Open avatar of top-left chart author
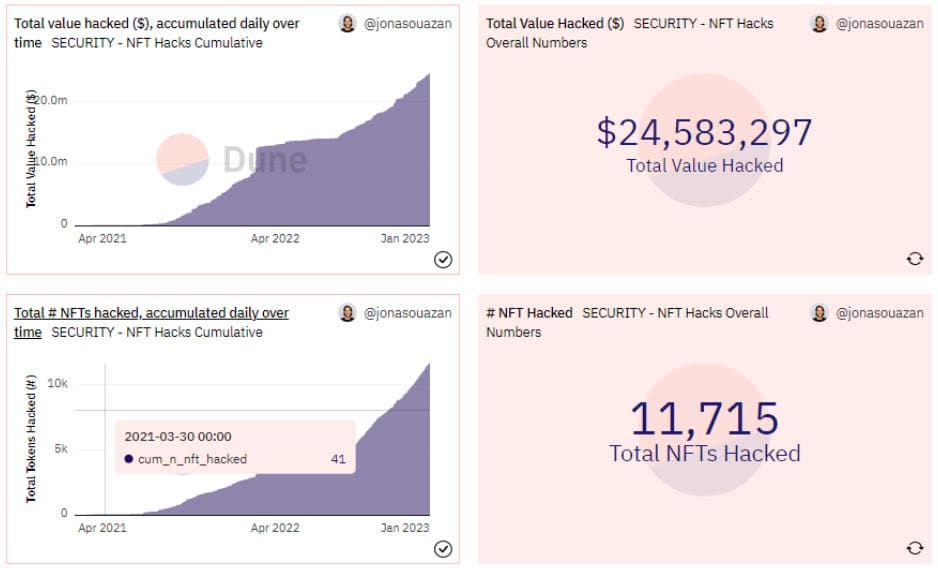The width and height of the screenshot is (938, 568). click(348, 23)
